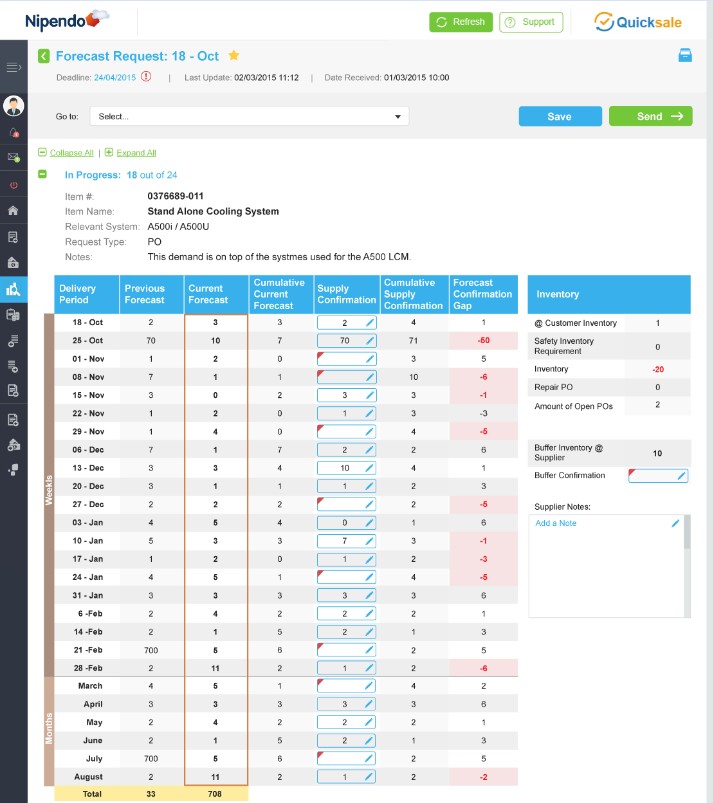This screenshot has height=803, width=713.
Task: Edit the supplier note pencil icon
Action: [675, 523]
